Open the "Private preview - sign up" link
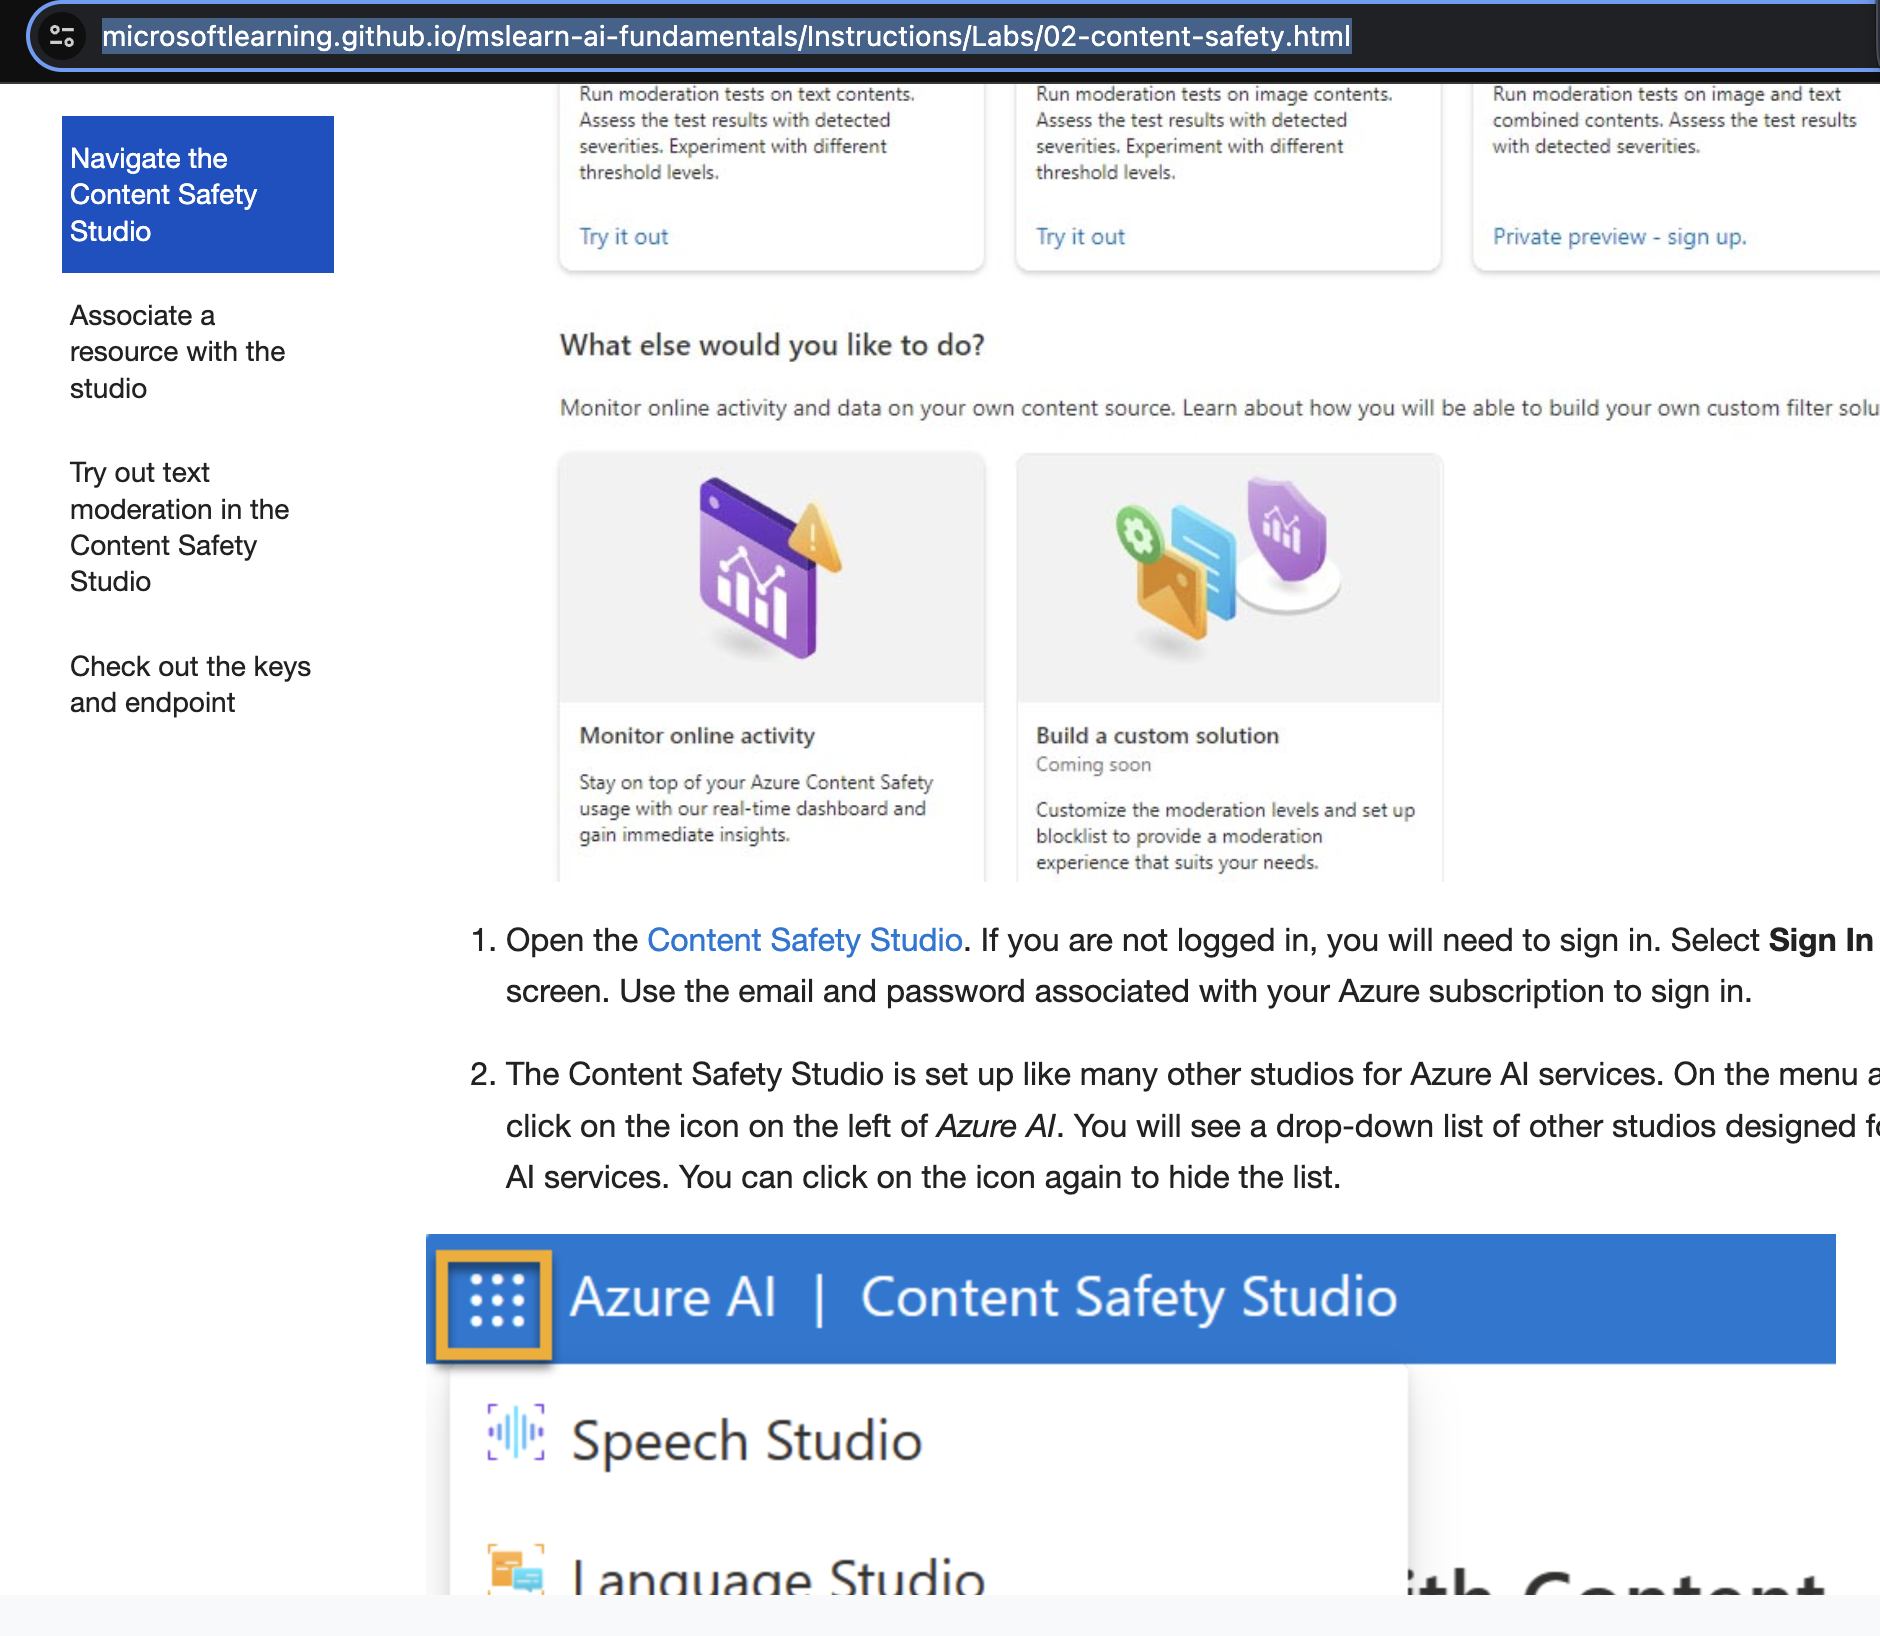Screen dimensions: 1880x1636 (x=1619, y=236)
